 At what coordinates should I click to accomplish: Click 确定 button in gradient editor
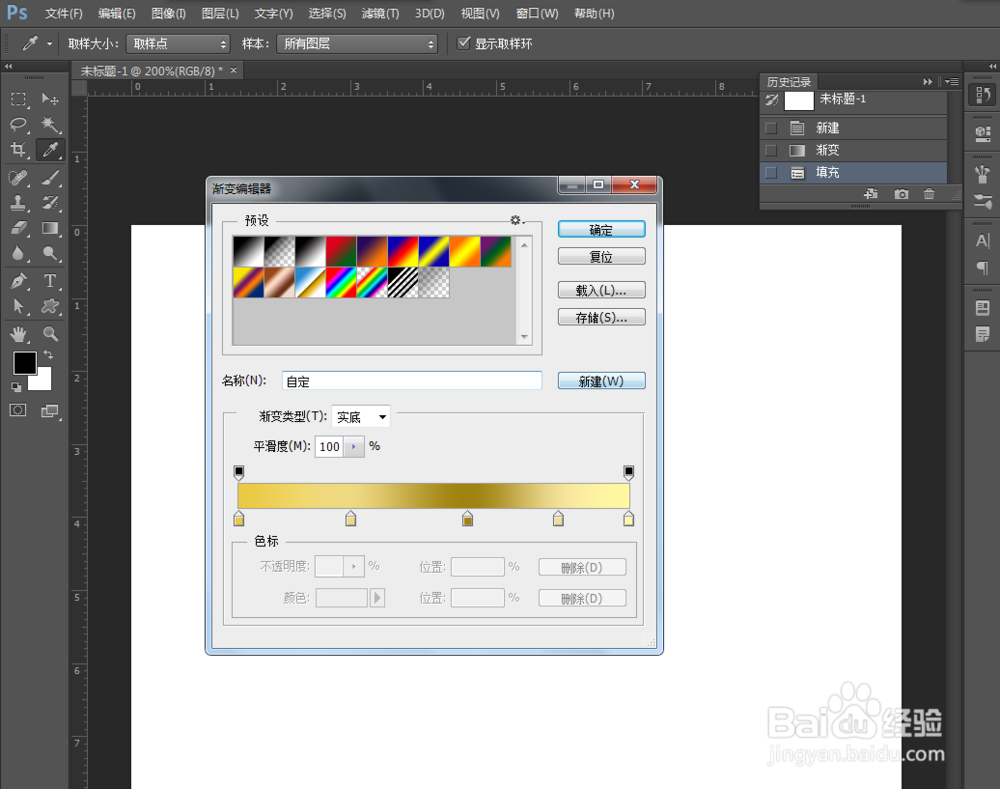[x=601, y=230]
